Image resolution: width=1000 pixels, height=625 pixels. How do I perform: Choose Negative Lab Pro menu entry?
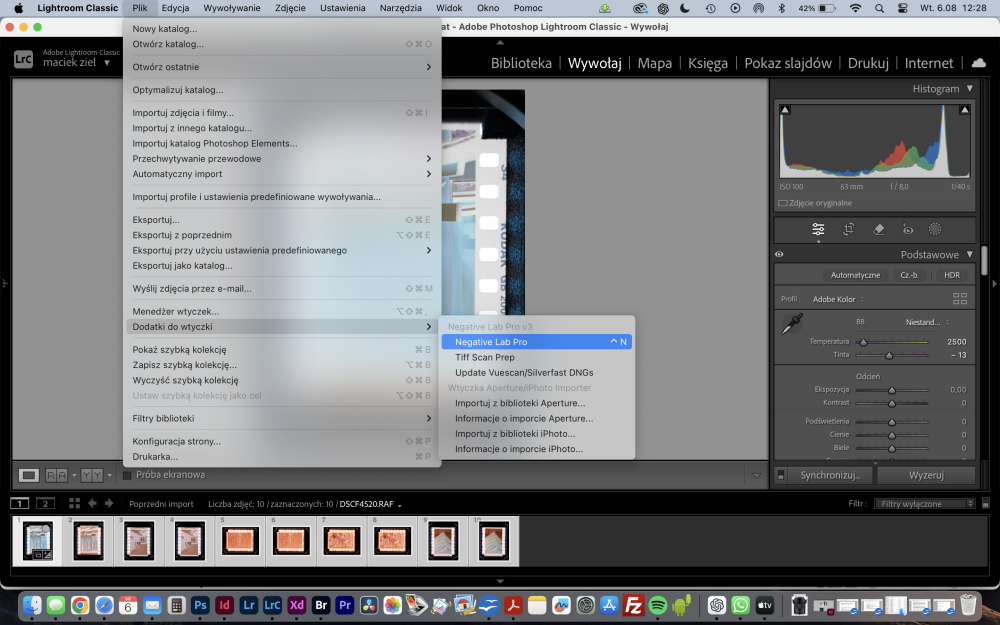(x=537, y=342)
